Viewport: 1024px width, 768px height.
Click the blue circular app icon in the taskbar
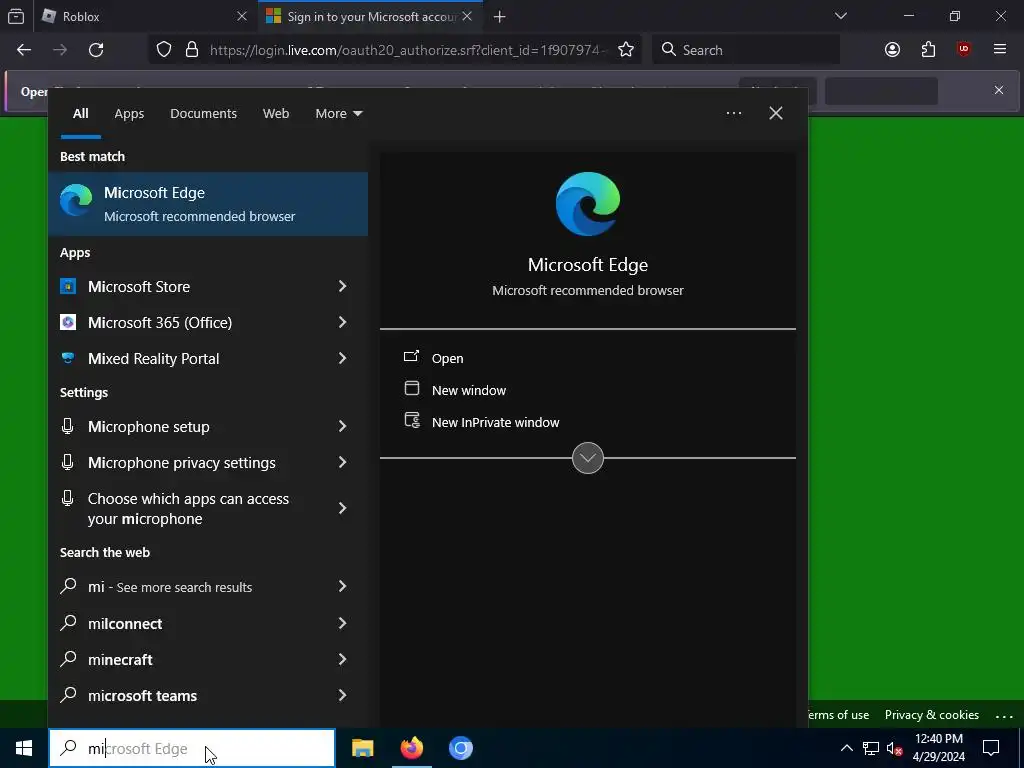[460, 748]
